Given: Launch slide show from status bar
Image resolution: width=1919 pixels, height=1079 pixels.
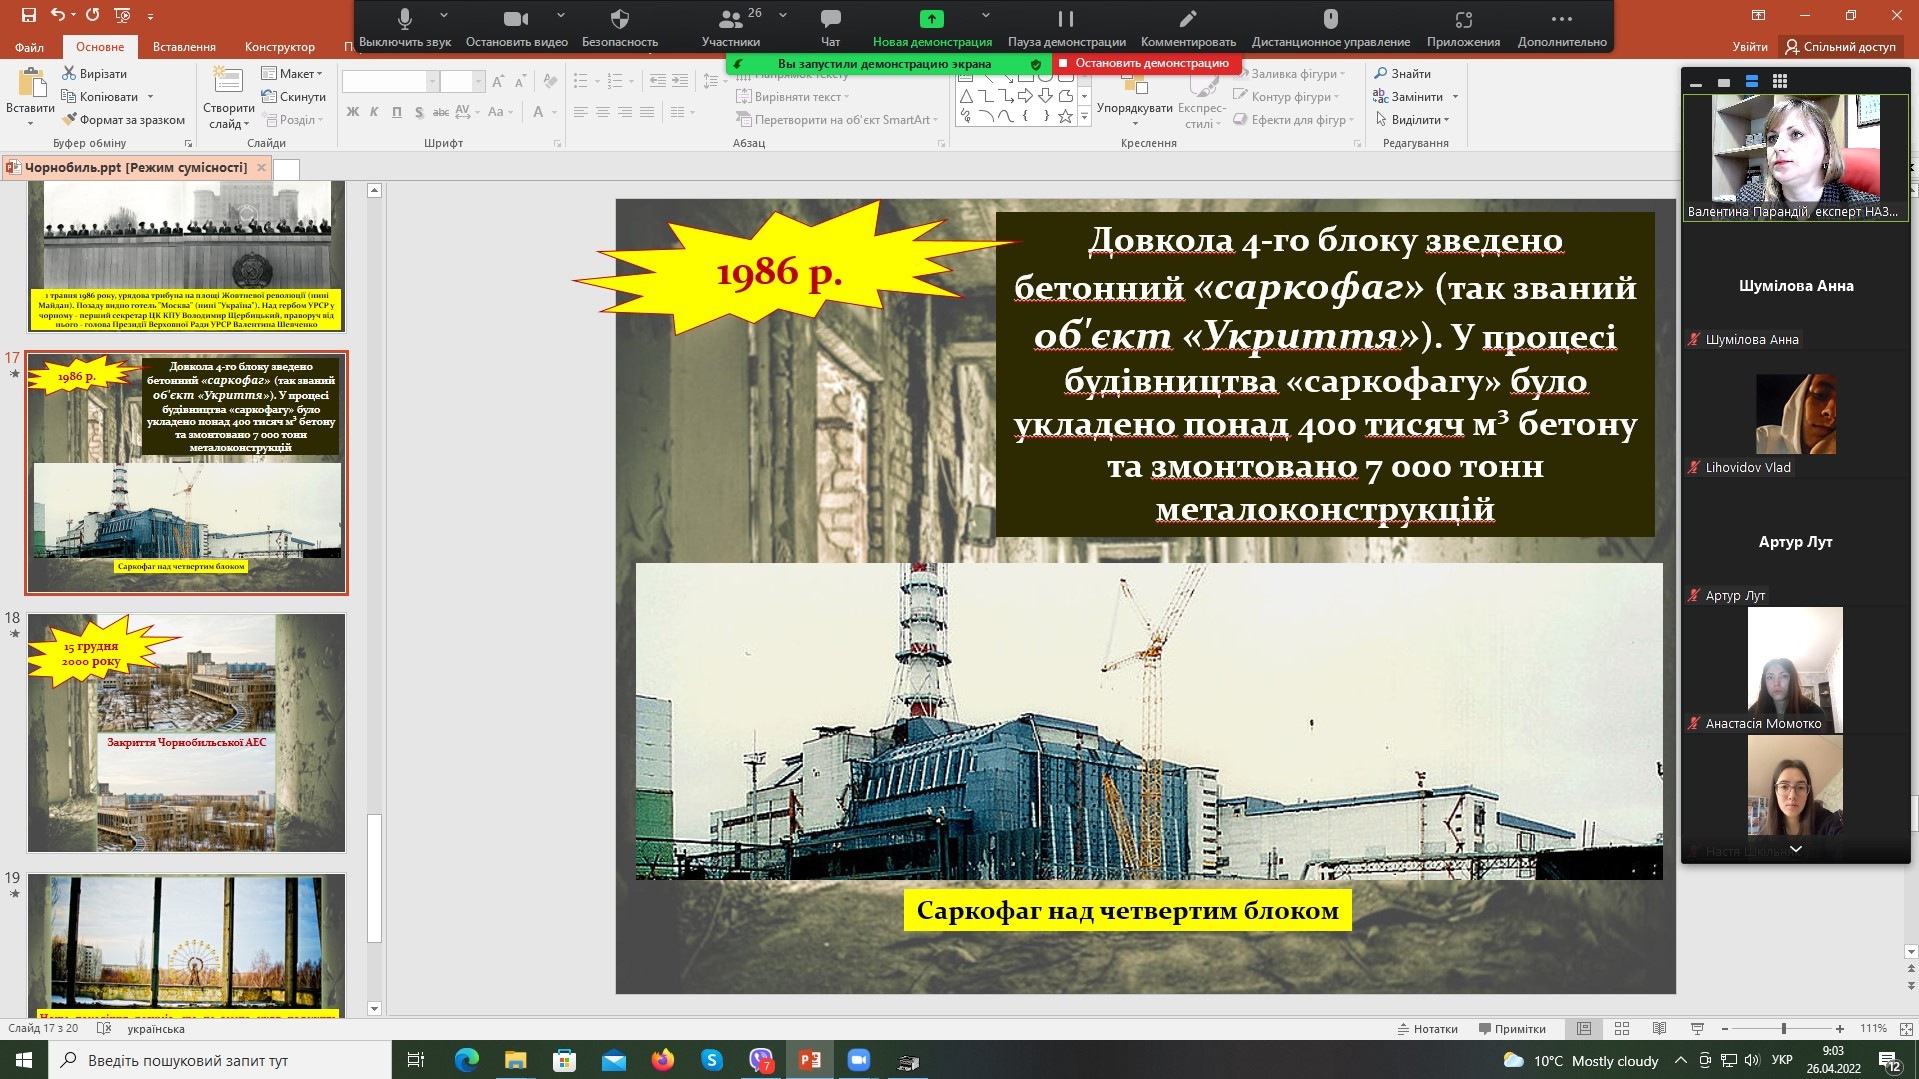Looking at the screenshot, I should click(1697, 1029).
